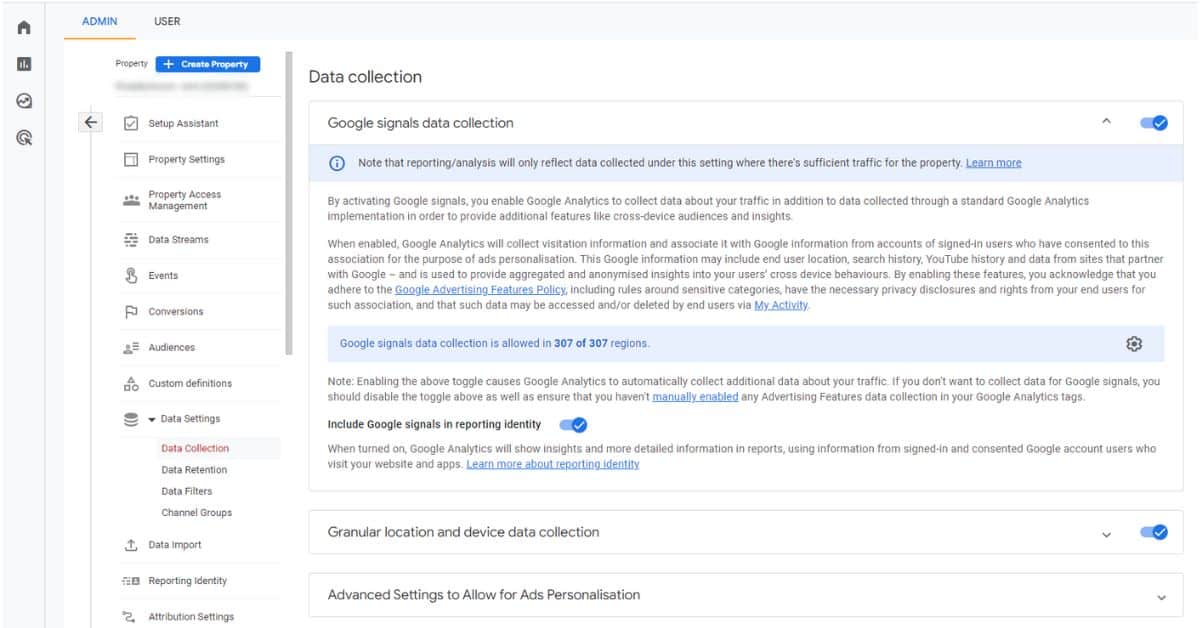Viewport: 1200px width, 628px height.
Task: Click the Attribution Settings icon
Action: [x=130, y=617]
